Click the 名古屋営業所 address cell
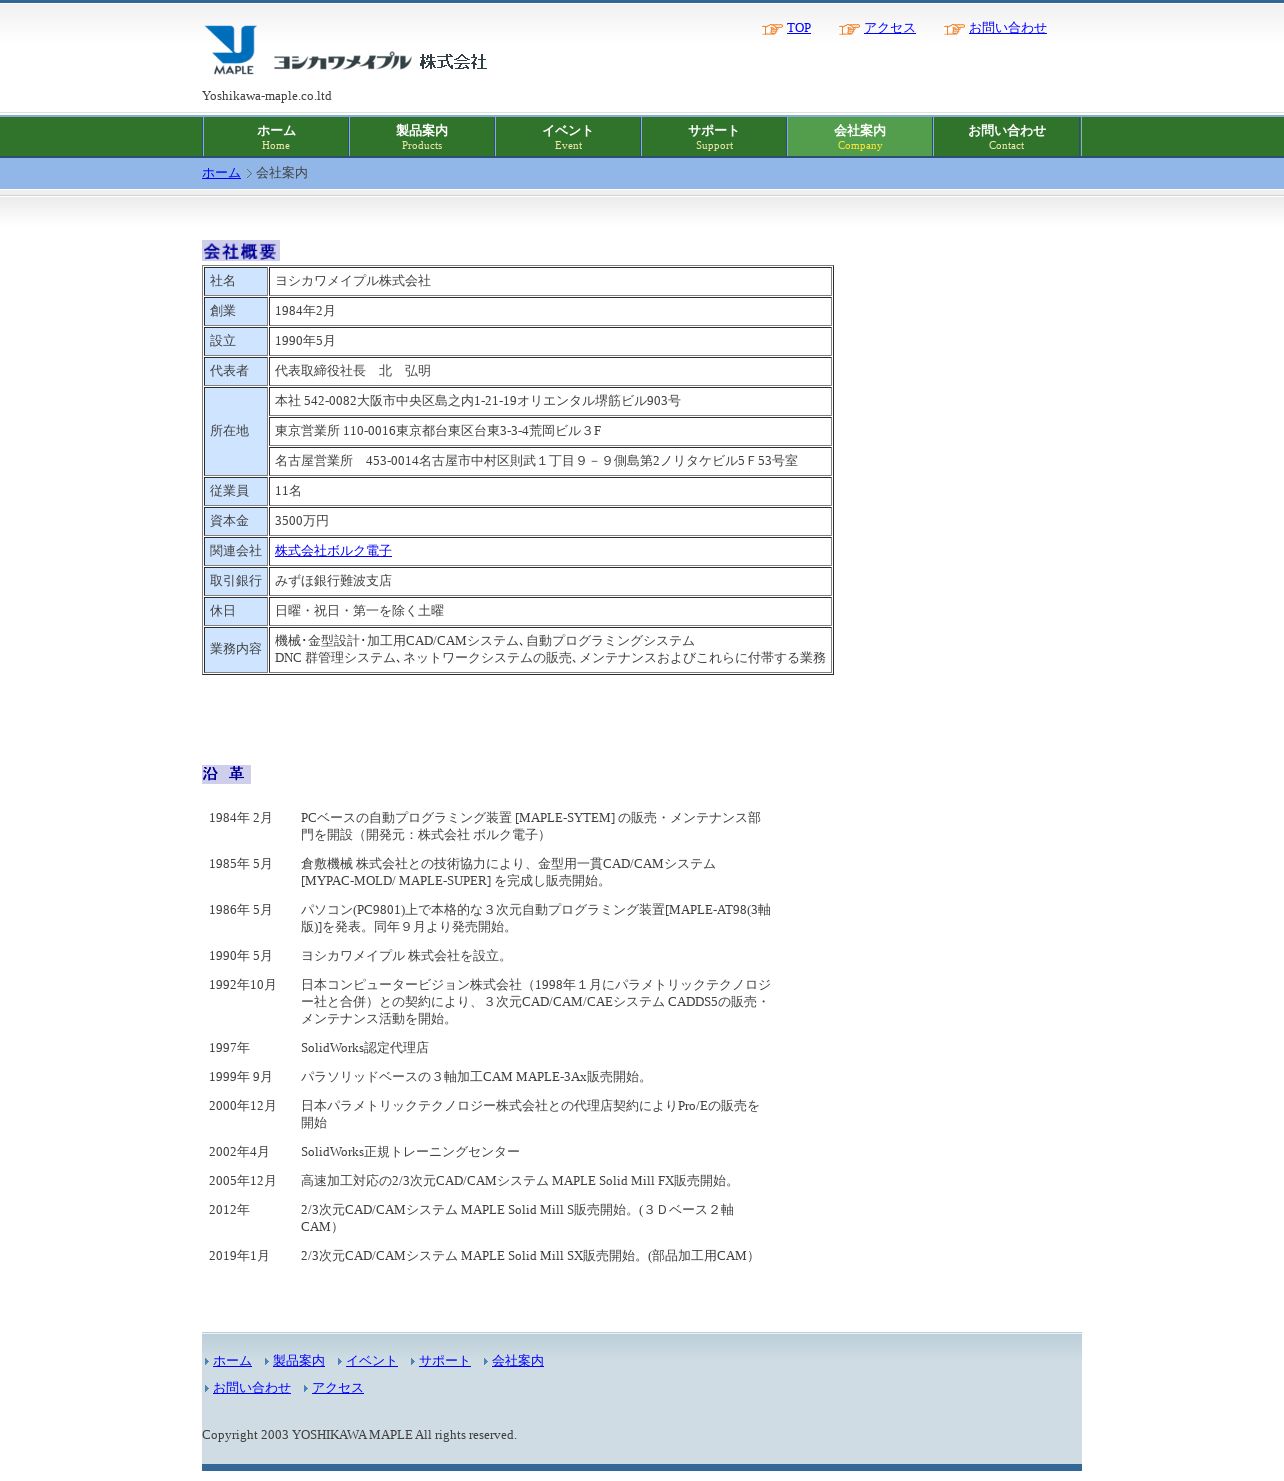1284x1481 pixels. point(550,461)
